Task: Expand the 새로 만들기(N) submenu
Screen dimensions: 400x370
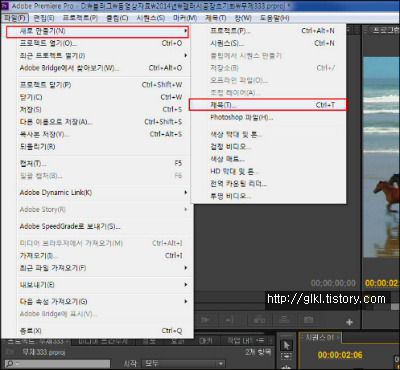Action: click(x=98, y=32)
